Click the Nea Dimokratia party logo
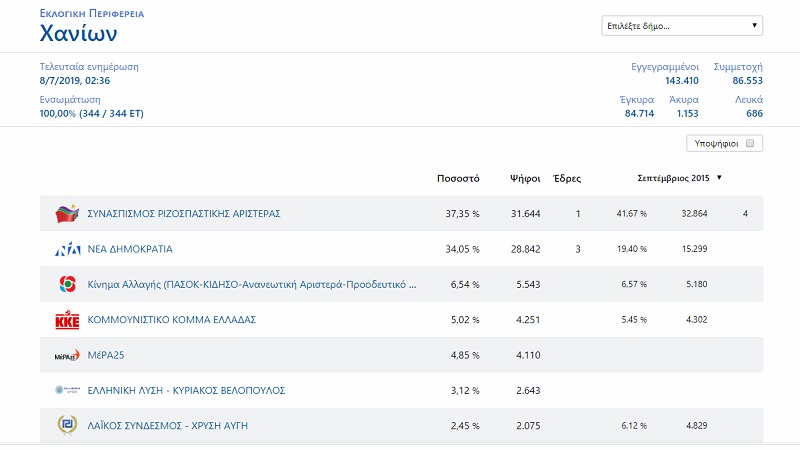 [67, 249]
